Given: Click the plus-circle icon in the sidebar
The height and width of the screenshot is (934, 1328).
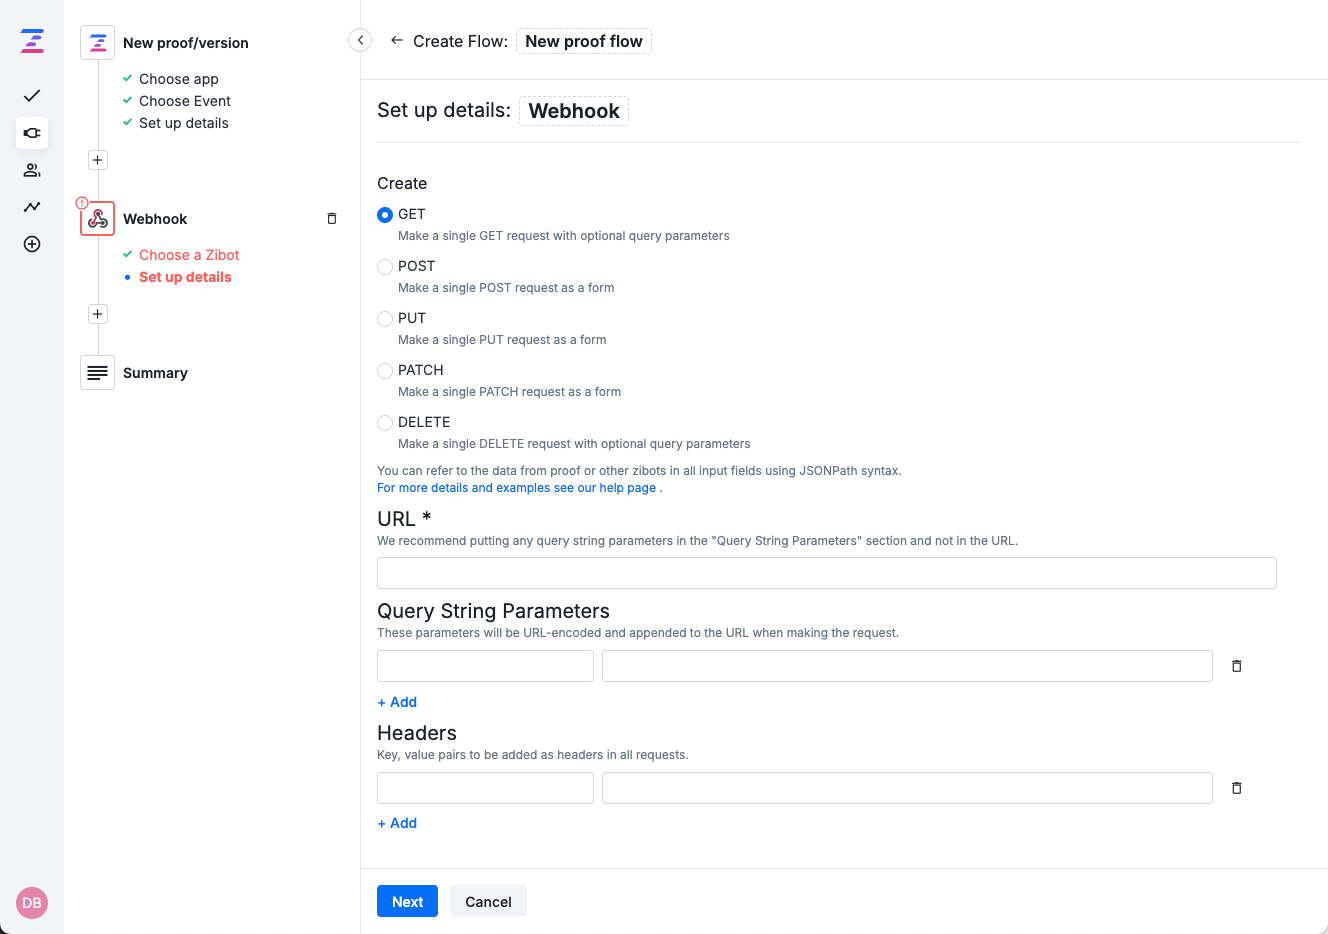Looking at the screenshot, I should pos(31,244).
